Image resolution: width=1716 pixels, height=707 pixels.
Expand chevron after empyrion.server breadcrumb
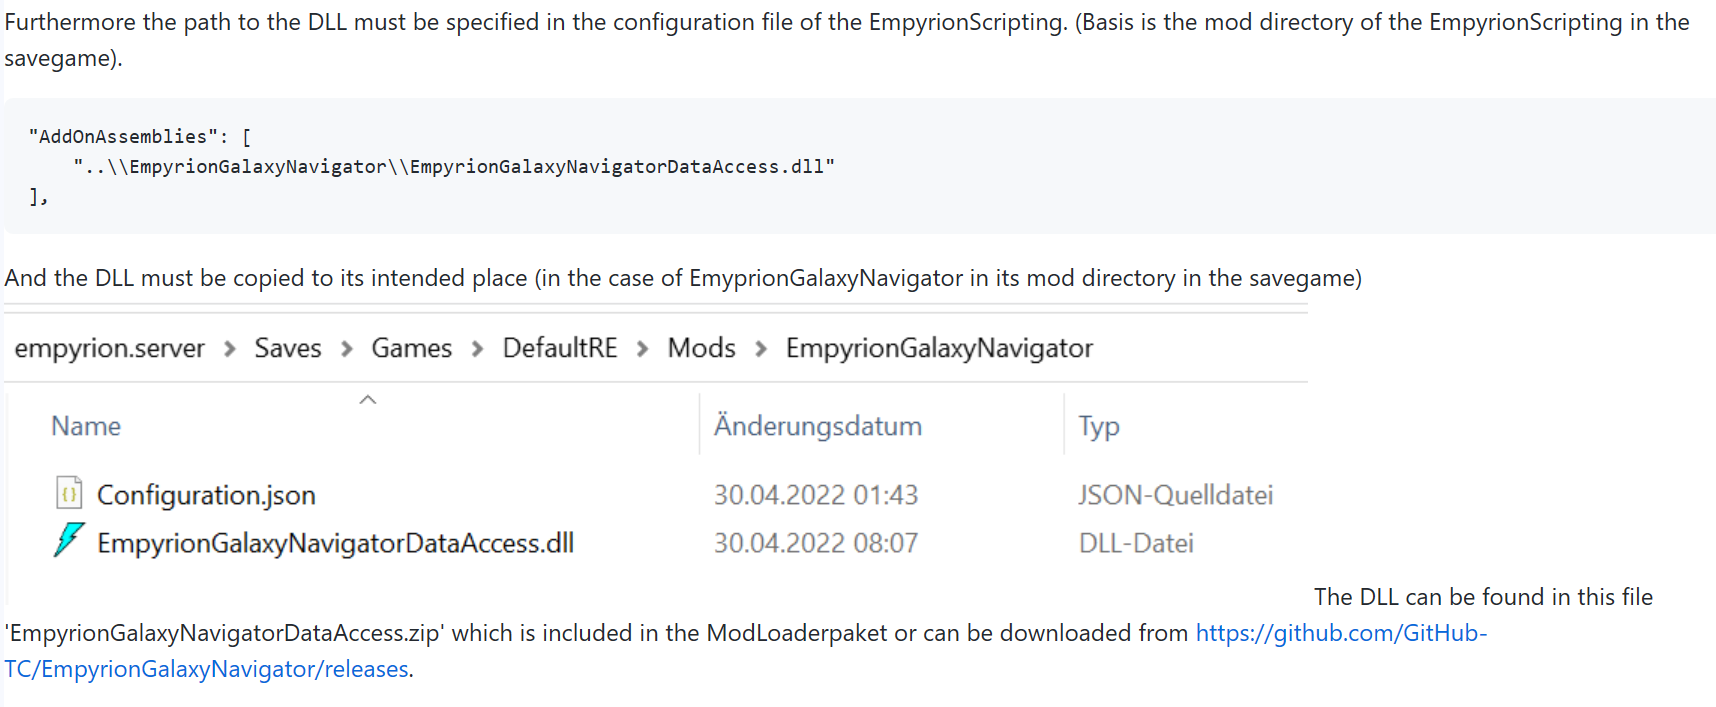[x=230, y=348]
